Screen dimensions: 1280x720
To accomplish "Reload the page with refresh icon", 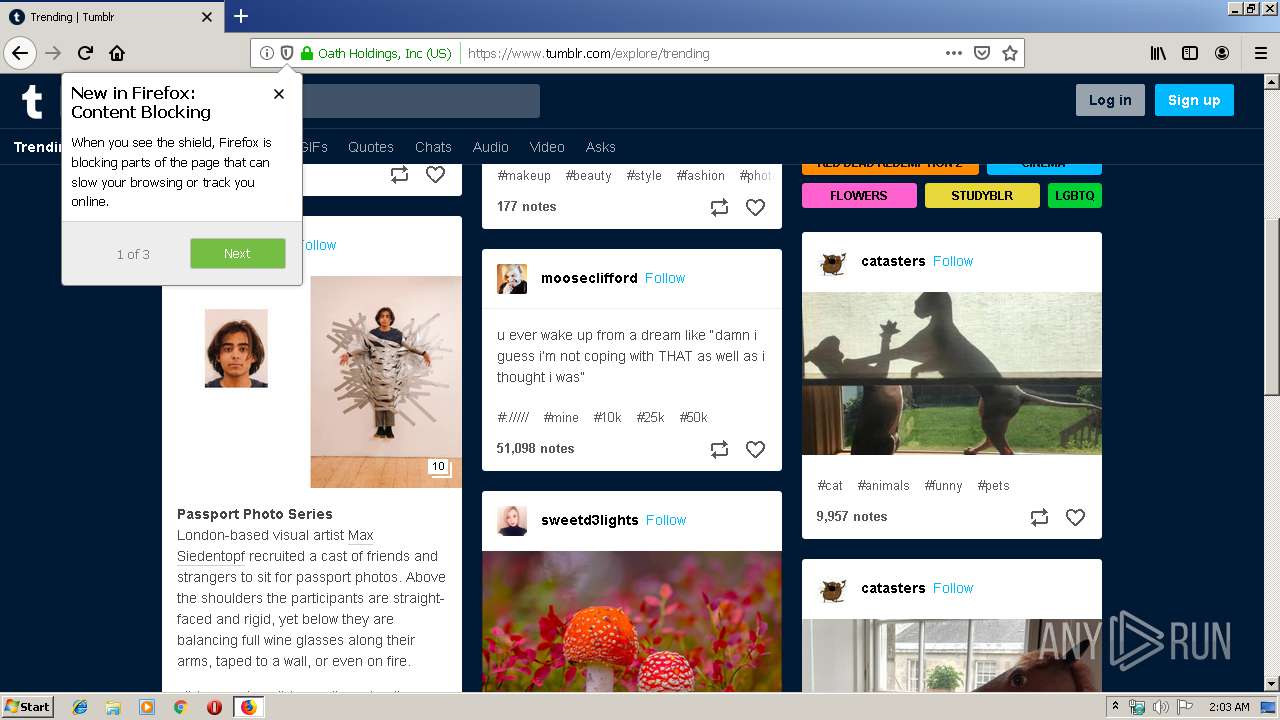I will [85, 53].
